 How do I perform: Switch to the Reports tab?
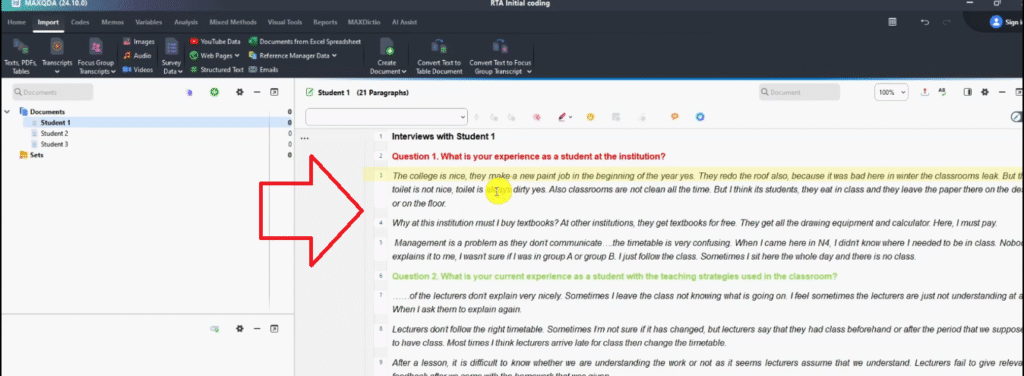pyautogui.click(x=325, y=22)
